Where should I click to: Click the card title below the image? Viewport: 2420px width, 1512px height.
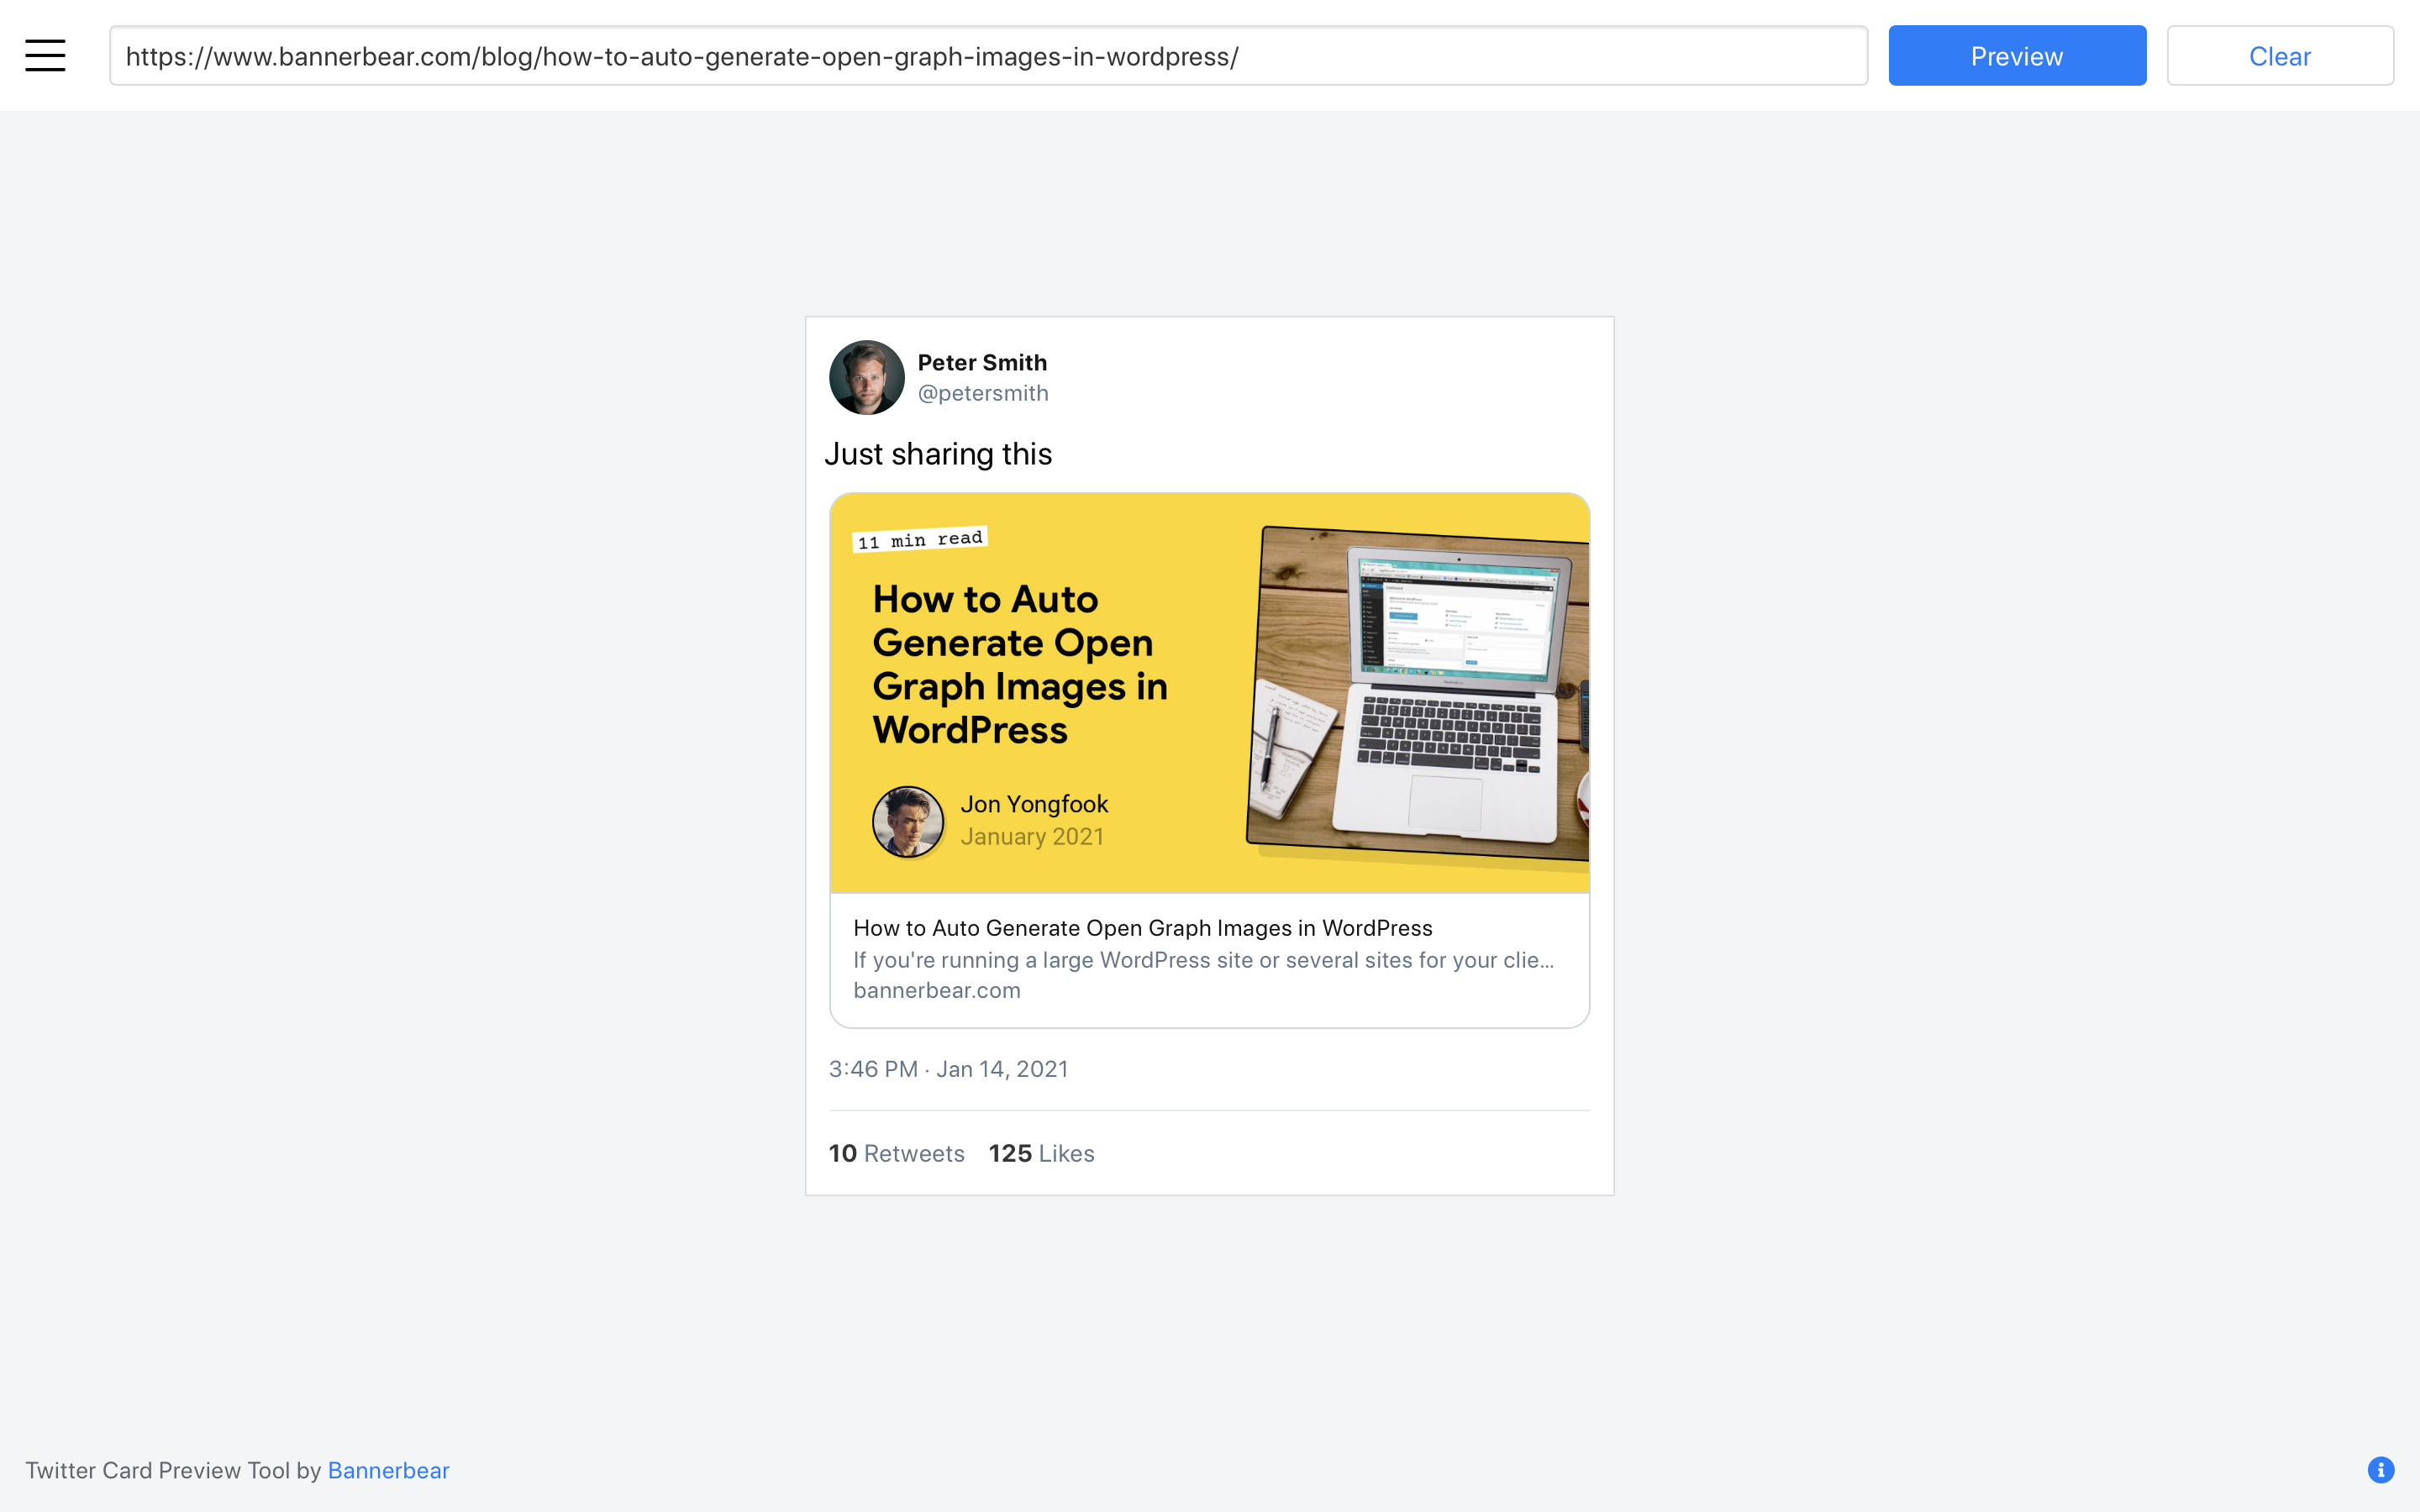click(1143, 928)
